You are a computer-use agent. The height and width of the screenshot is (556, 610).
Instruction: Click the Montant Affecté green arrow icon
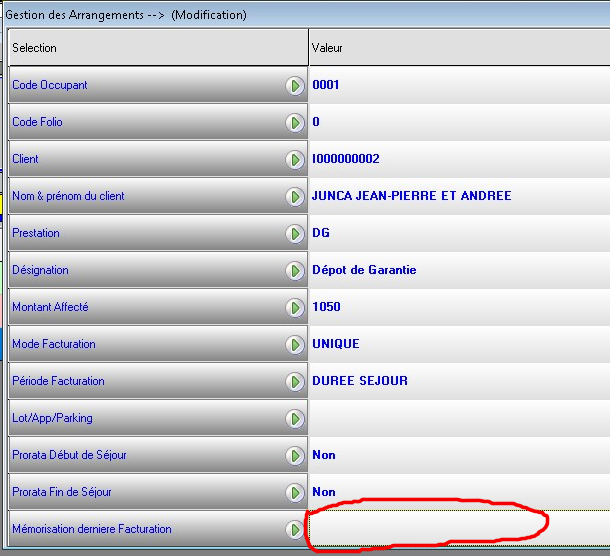click(x=295, y=307)
